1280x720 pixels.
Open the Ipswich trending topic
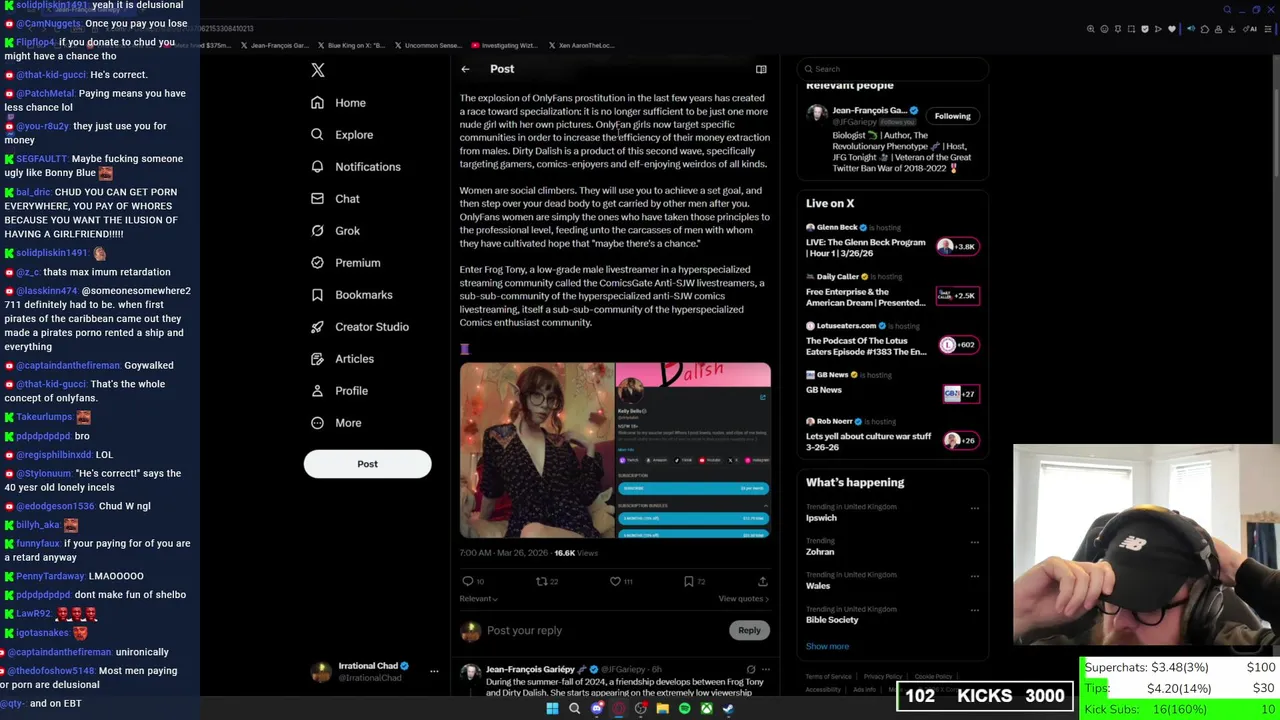point(821,518)
